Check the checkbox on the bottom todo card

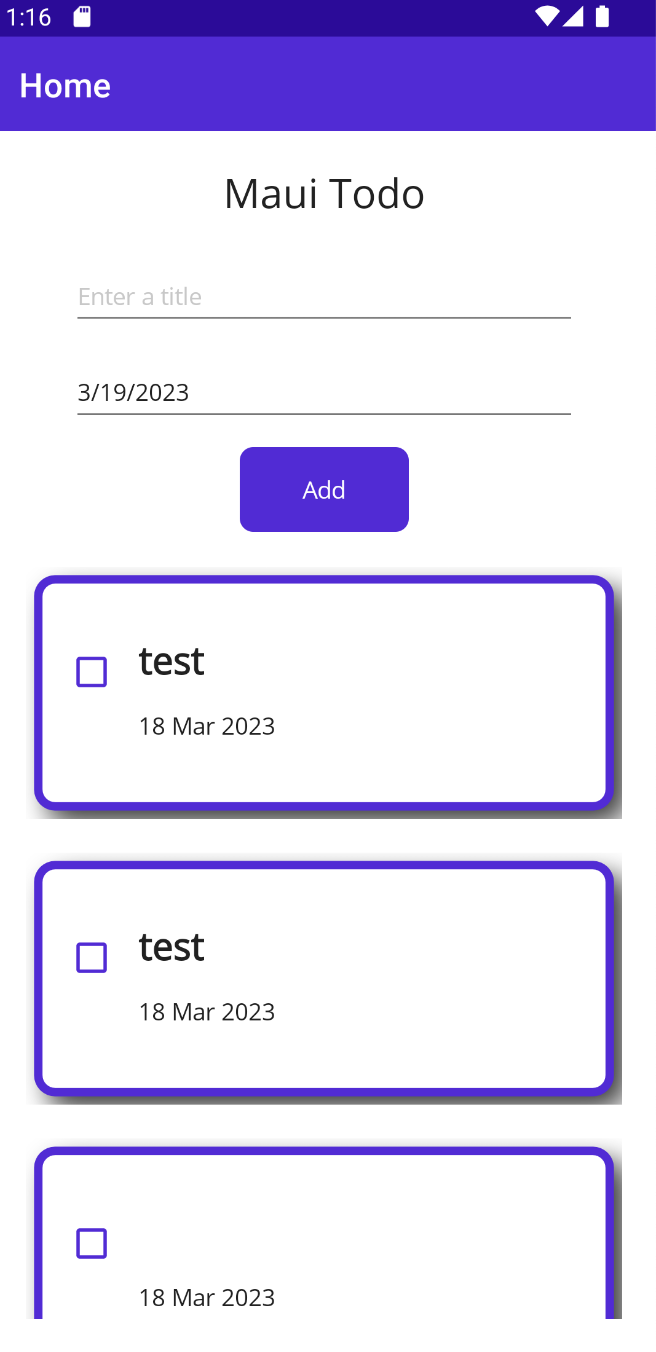pyautogui.click(x=91, y=1242)
